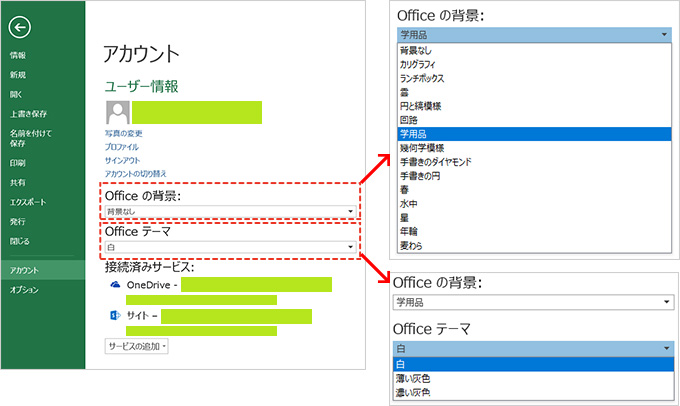
Task: Open the 情報 menu item
Action: point(18,55)
